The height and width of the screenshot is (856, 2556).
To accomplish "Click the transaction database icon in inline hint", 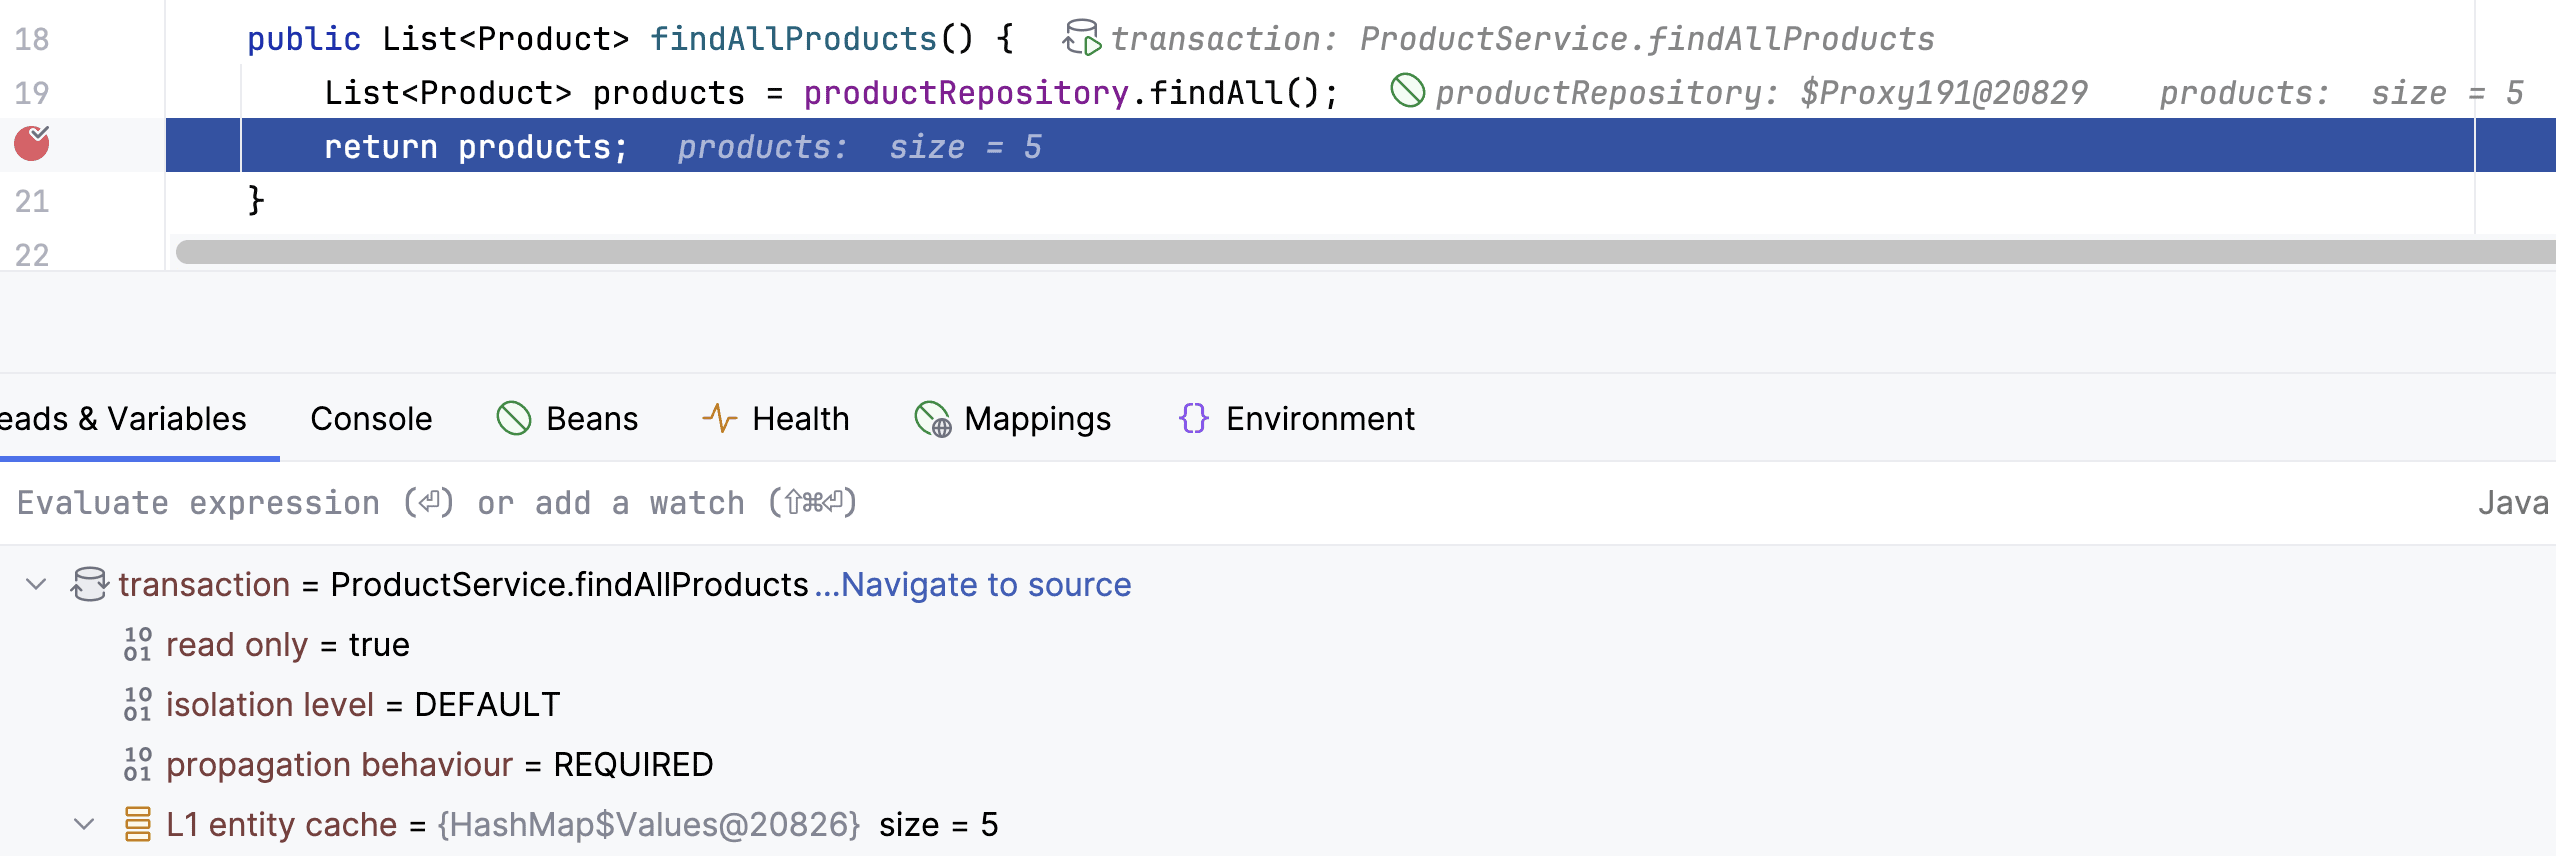I will point(1081,38).
